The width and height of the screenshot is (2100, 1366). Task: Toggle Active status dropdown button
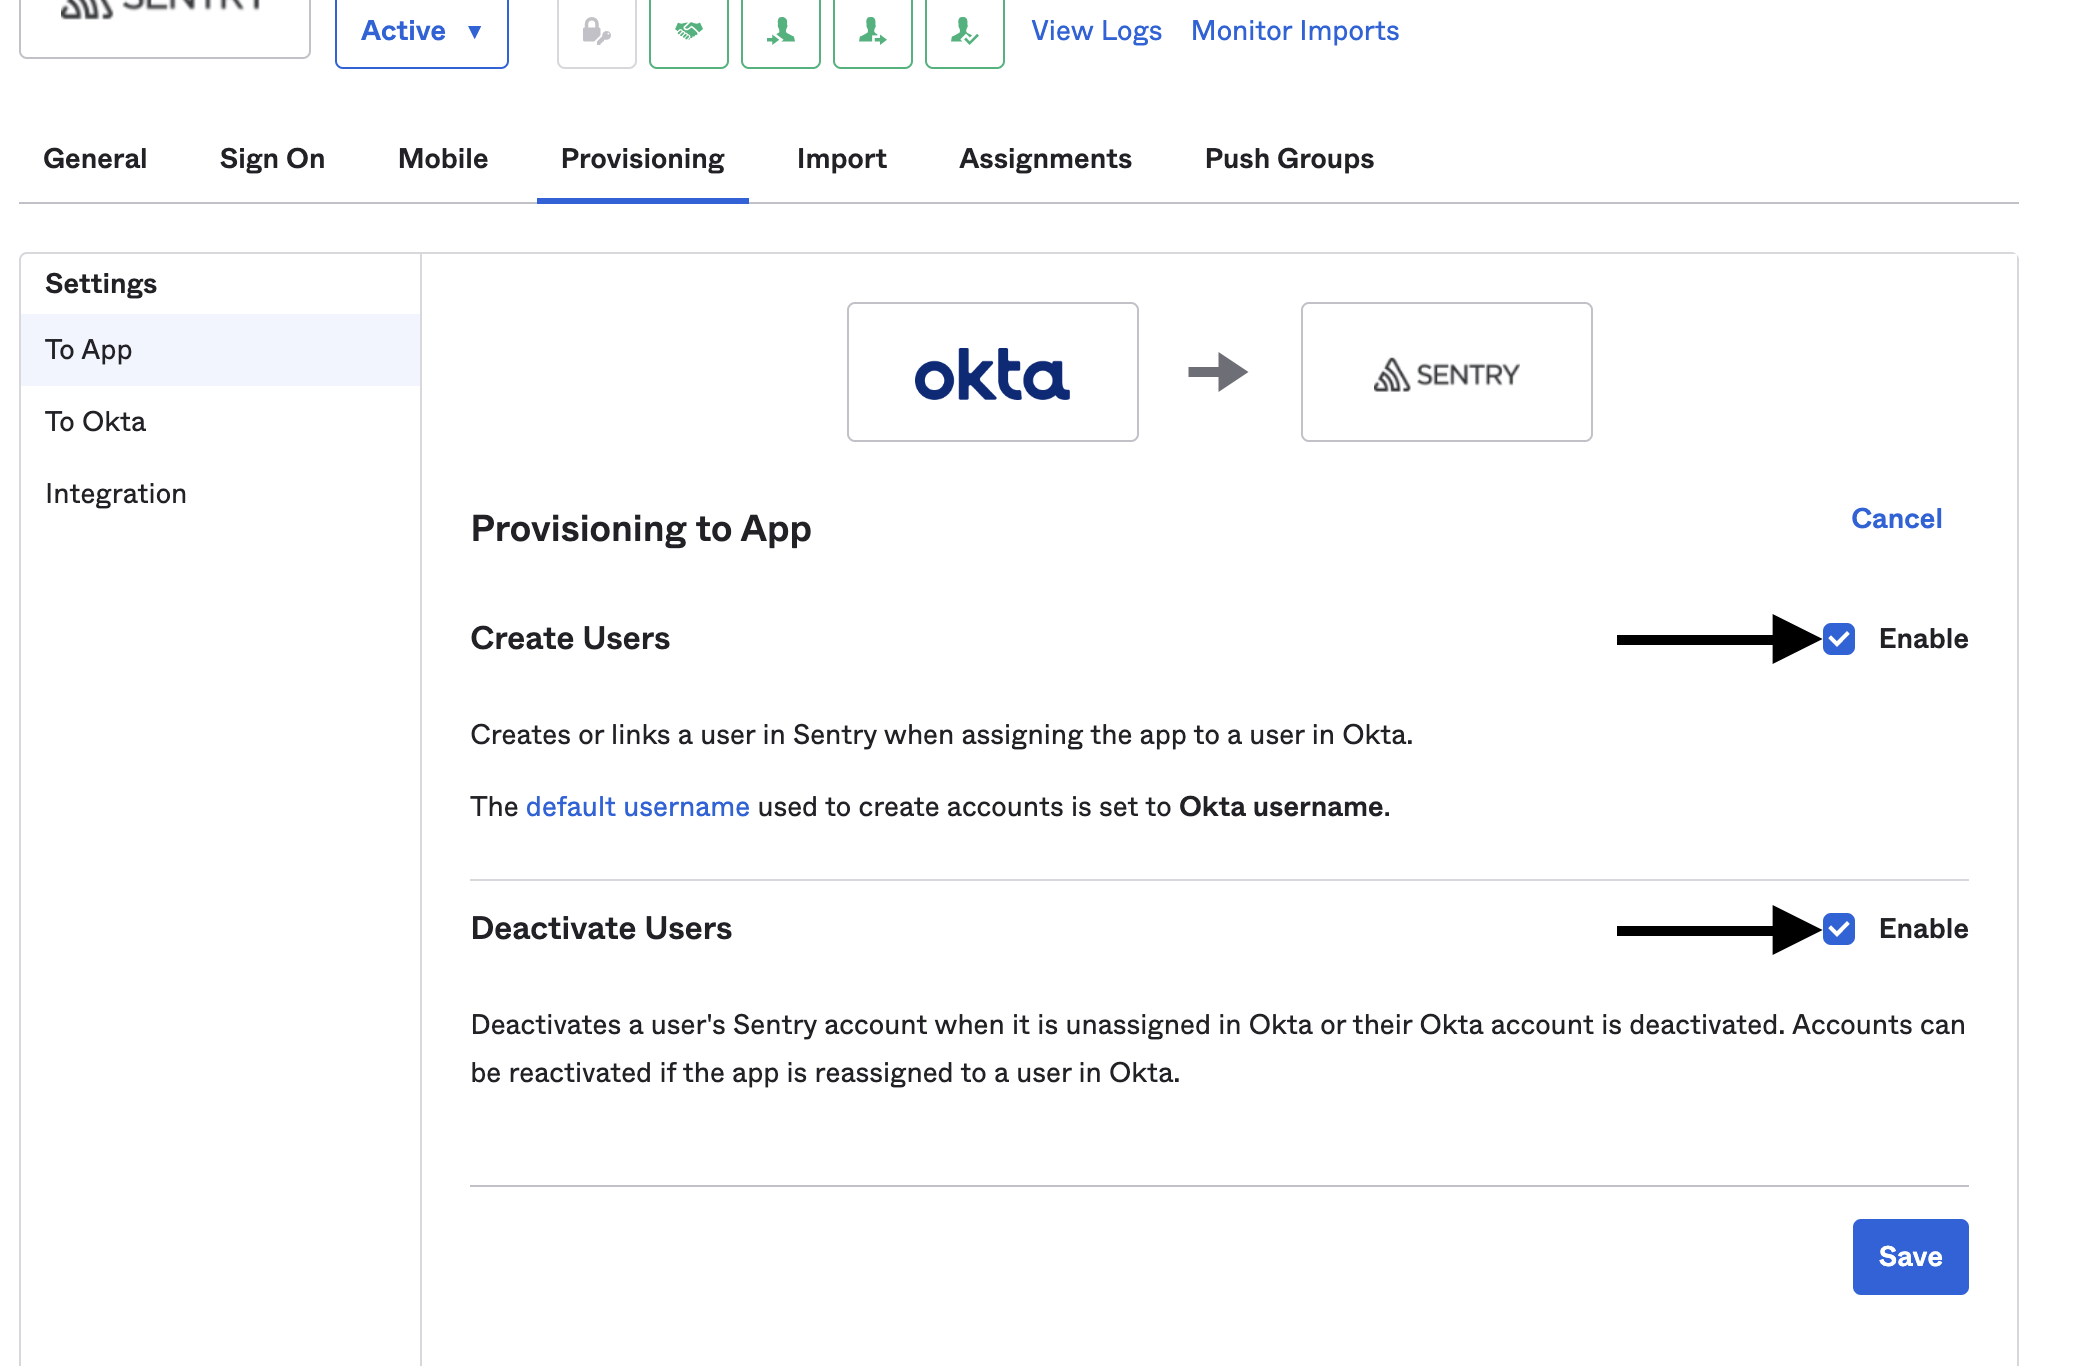[421, 29]
